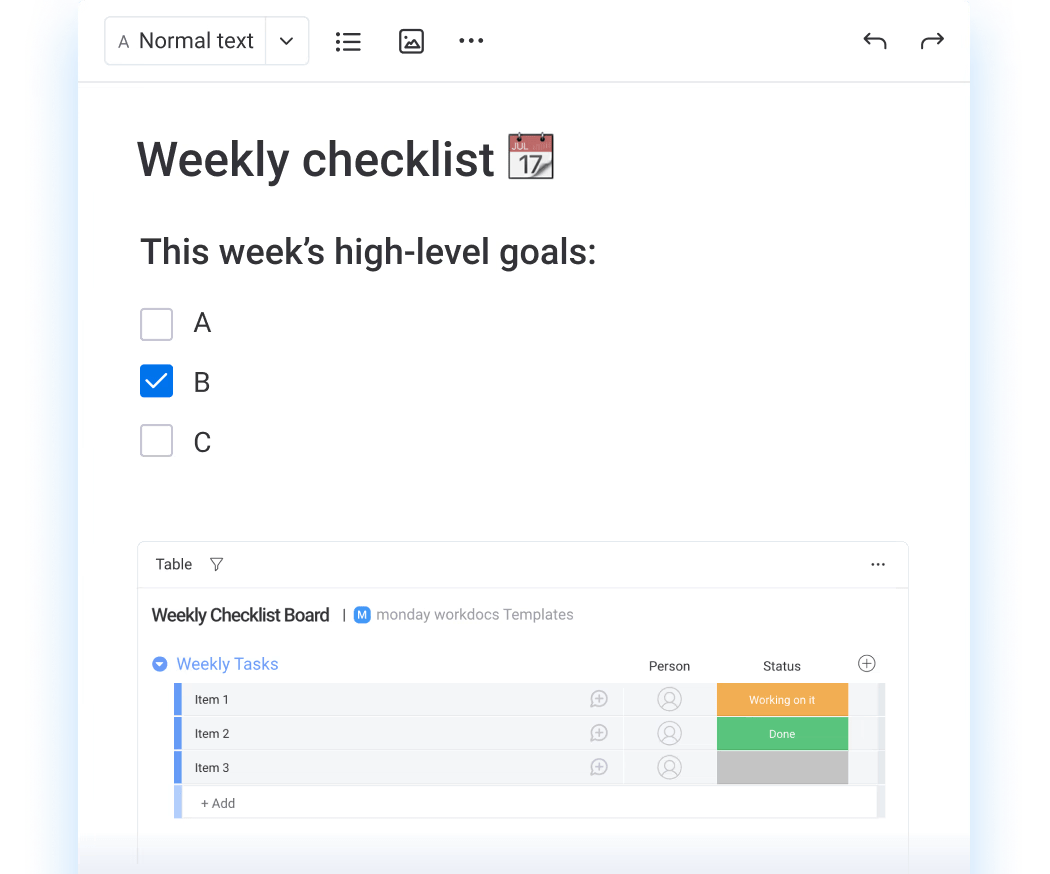Viewport: 1050px width, 874px height.
Task: Assign a person to Item 2
Action: tap(669, 733)
